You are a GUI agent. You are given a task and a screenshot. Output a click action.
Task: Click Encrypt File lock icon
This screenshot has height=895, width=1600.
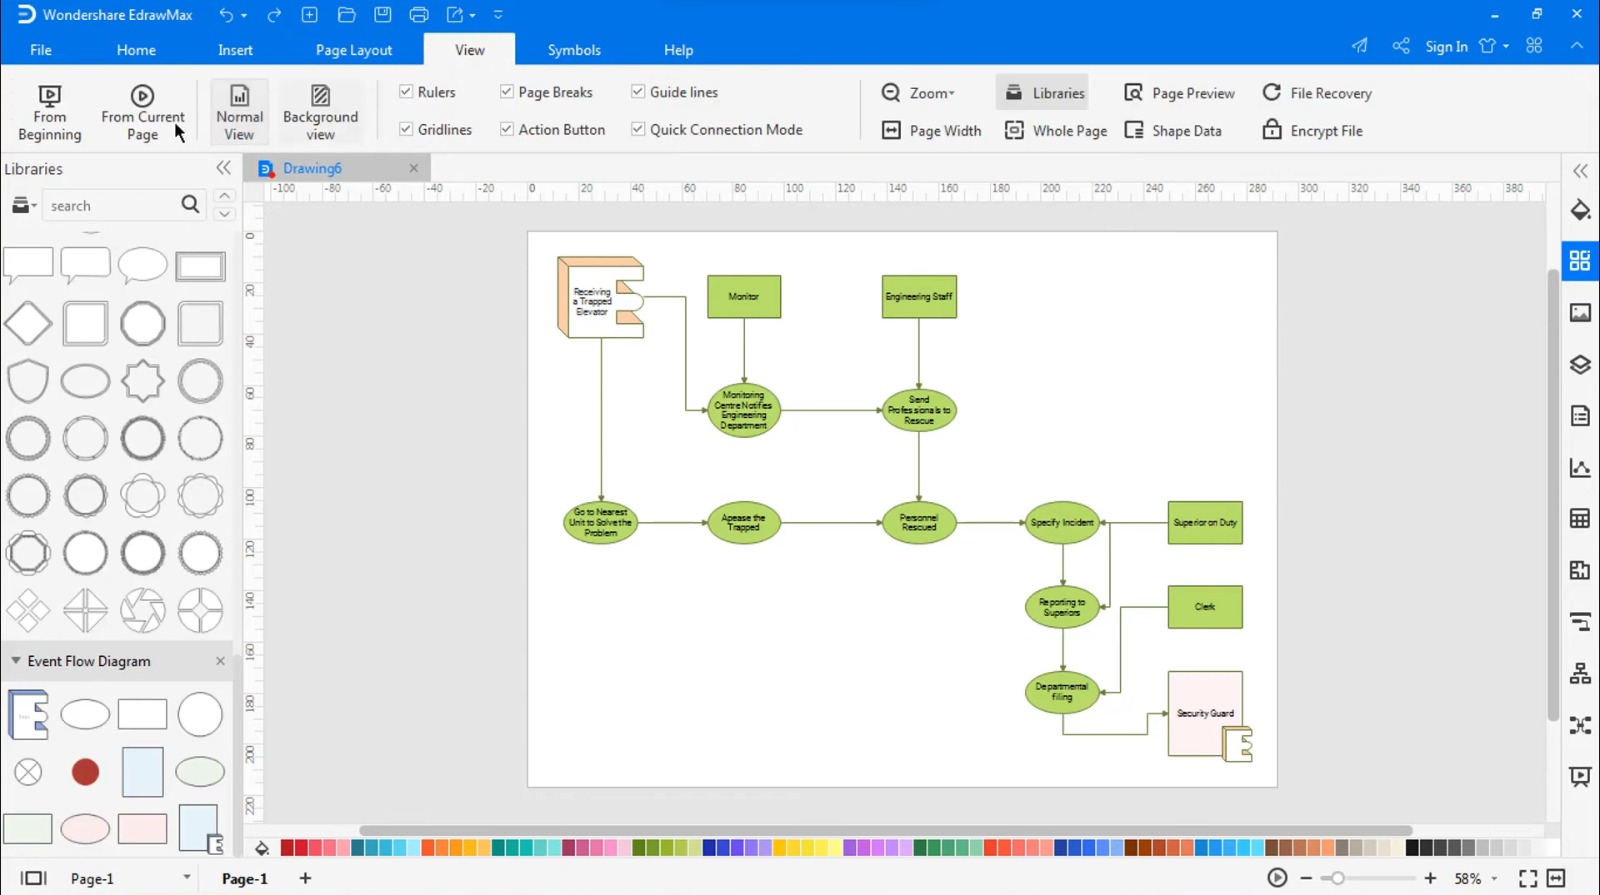pos(1271,130)
